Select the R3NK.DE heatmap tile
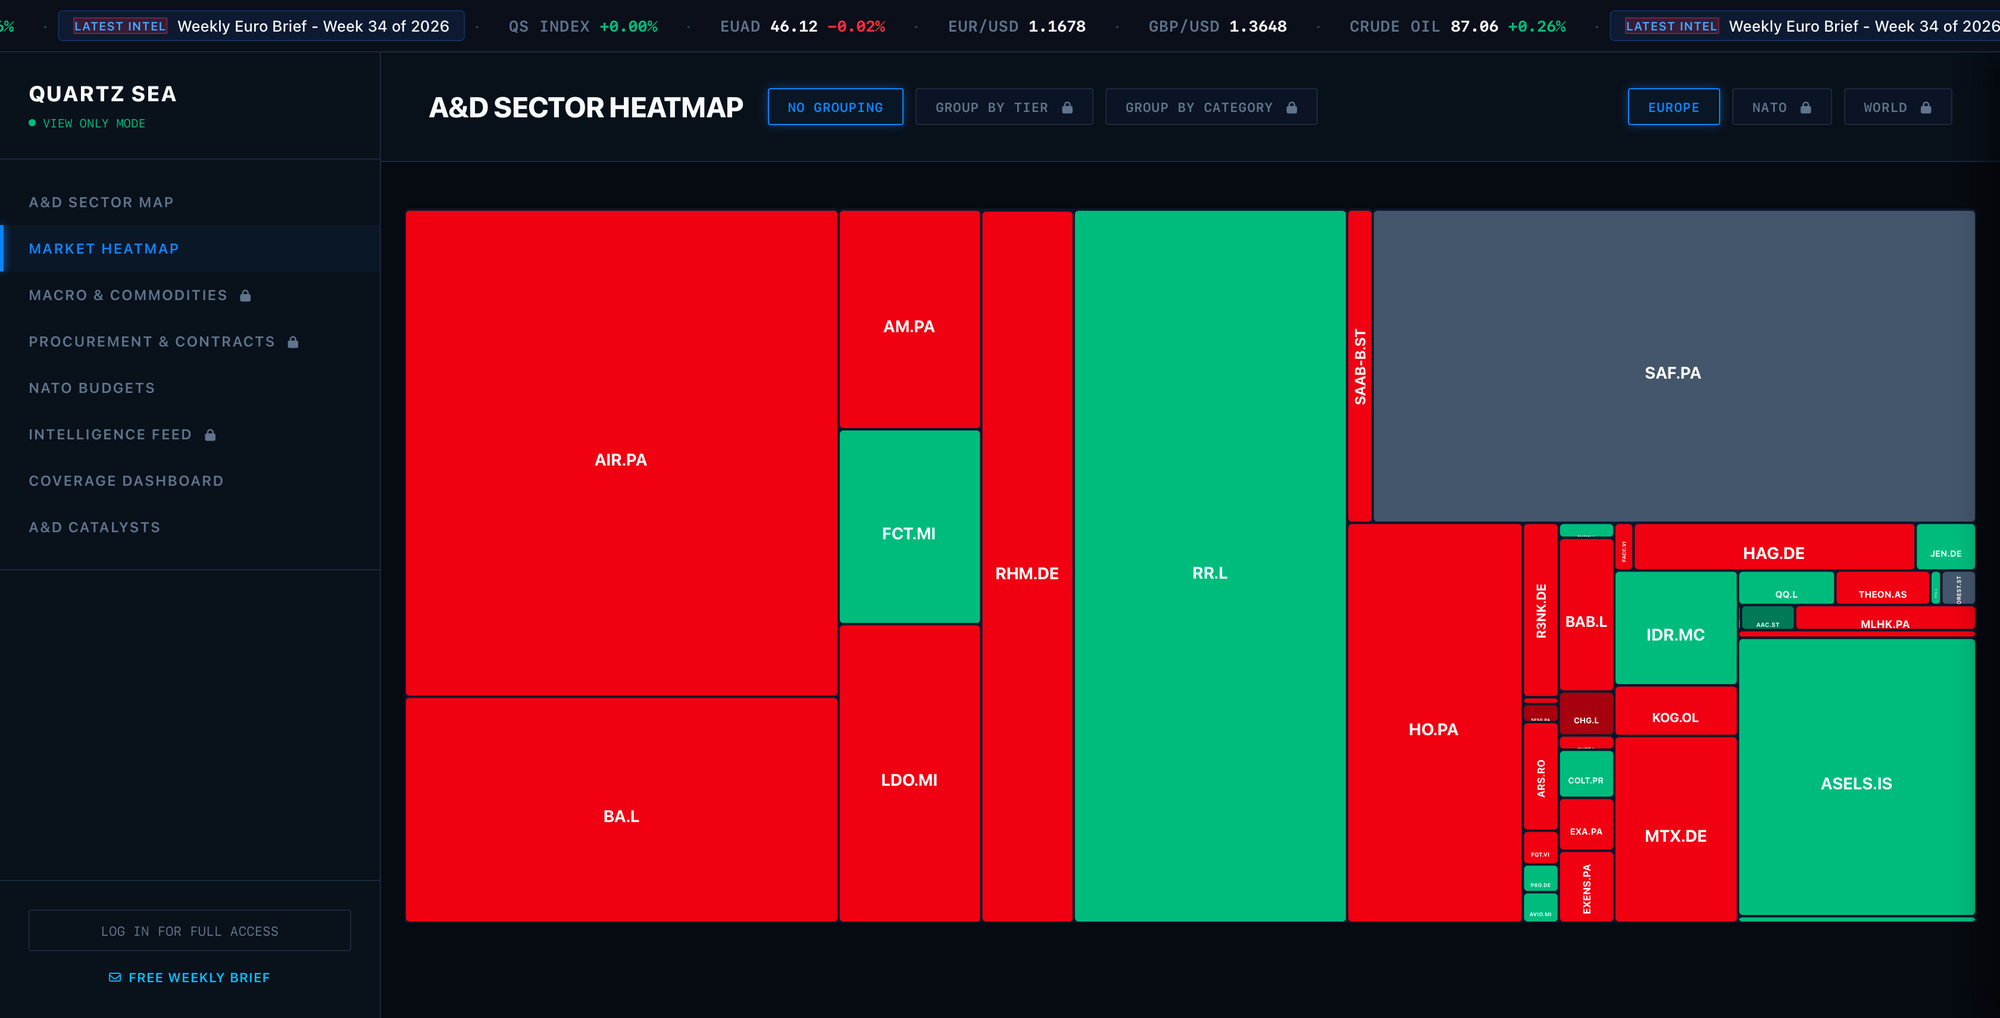The width and height of the screenshot is (2000, 1018). point(1541,610)
